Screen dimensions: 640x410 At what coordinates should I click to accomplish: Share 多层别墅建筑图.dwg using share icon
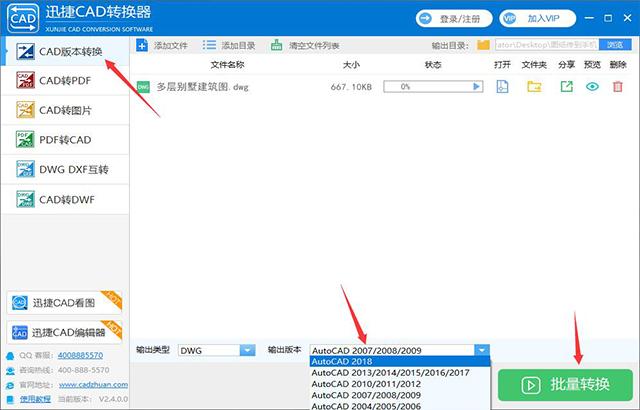[567, 86]
